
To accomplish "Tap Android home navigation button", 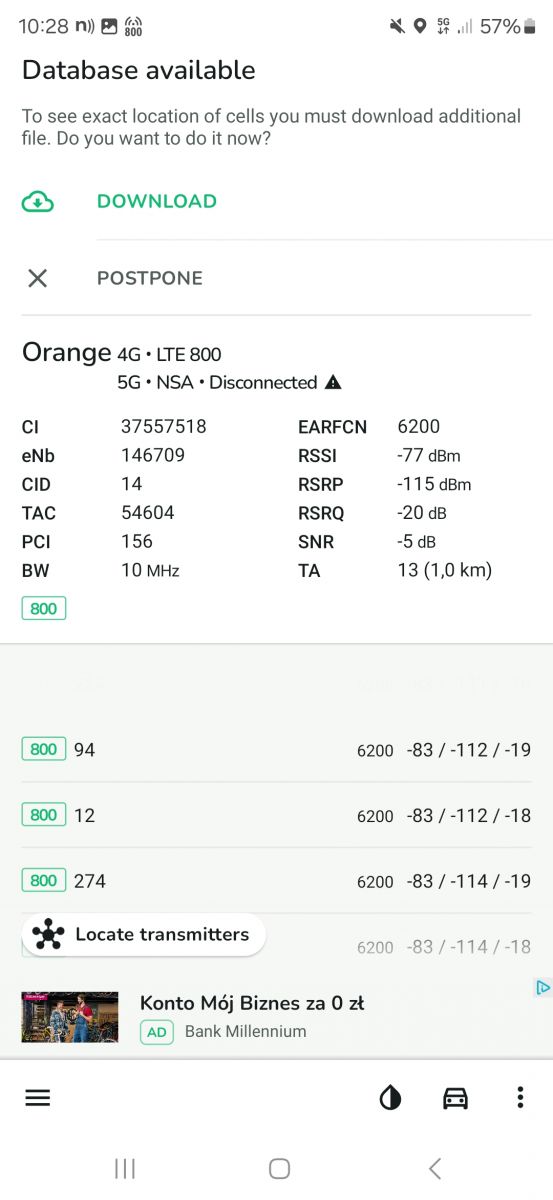I will click(x=280, y=1168).
